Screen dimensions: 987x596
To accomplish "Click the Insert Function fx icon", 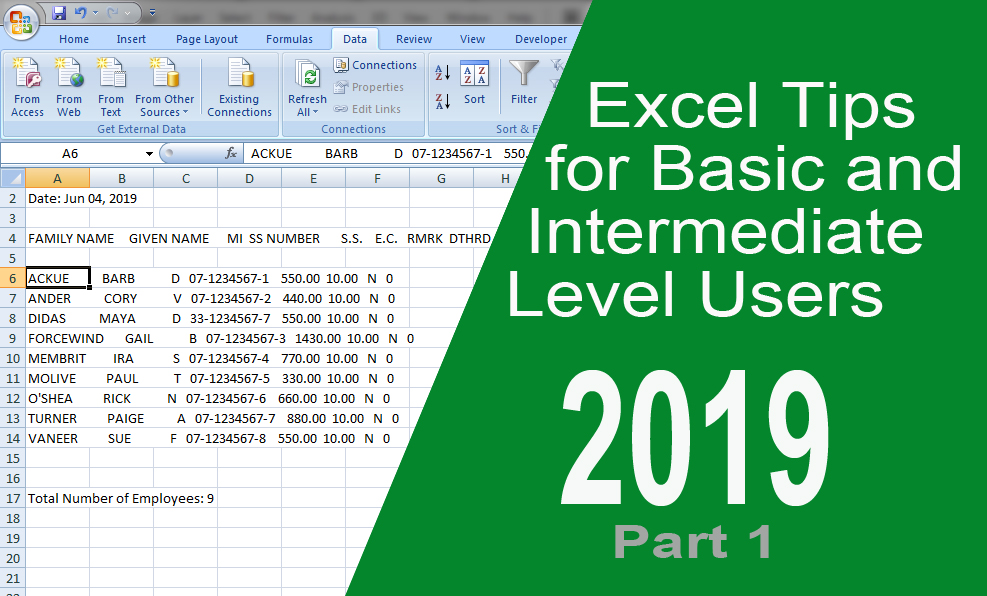I will pos(233,153).
